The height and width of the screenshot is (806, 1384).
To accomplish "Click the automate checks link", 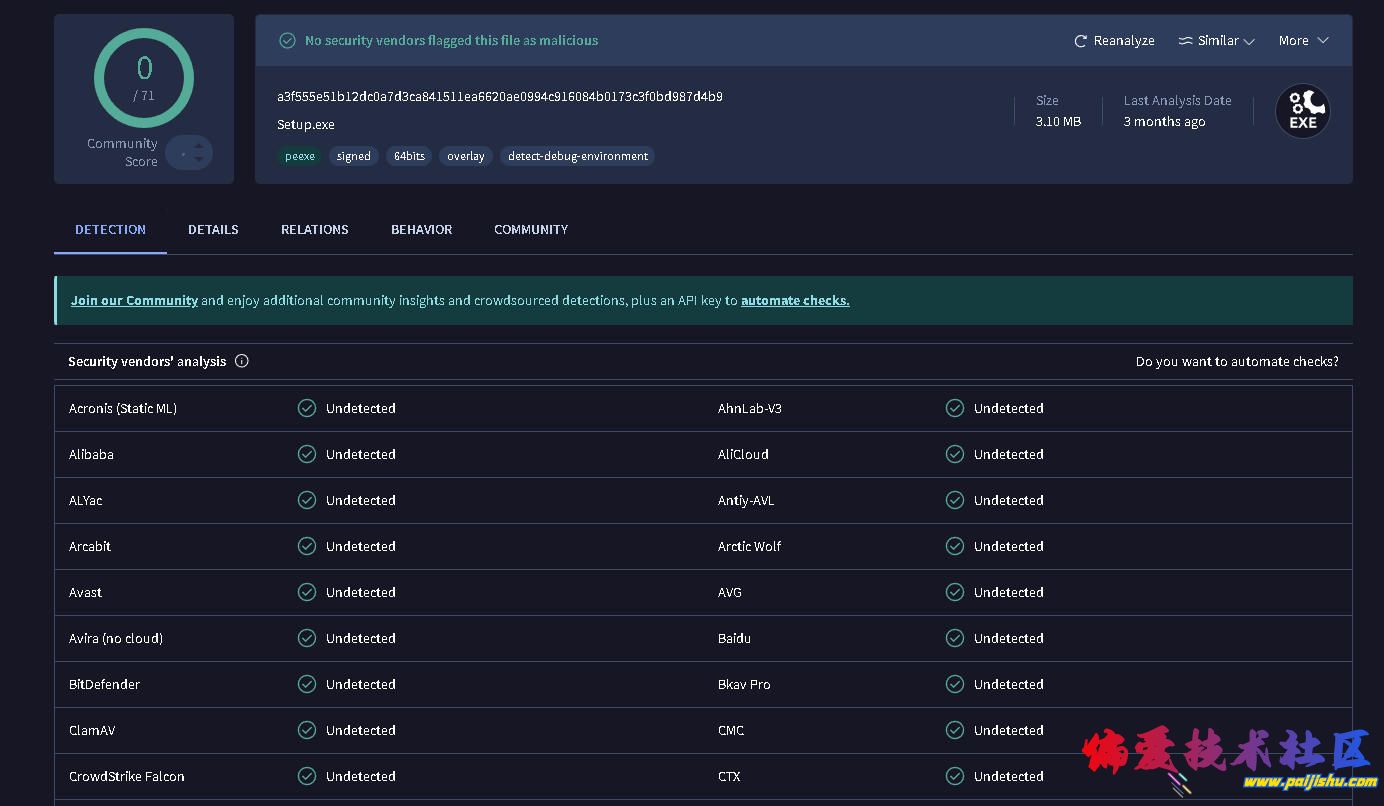I will (x=795, y=300).
